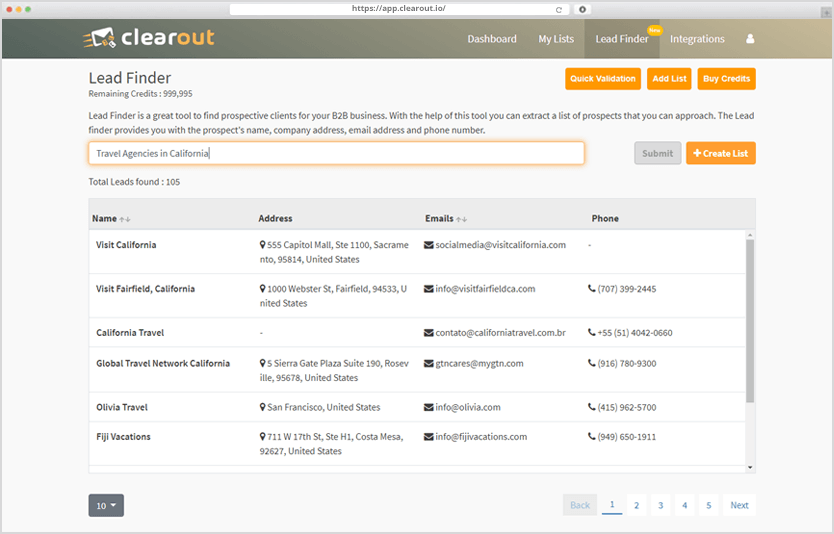
Task: Select the California Travel name cell
Action: tap(130, 333)
